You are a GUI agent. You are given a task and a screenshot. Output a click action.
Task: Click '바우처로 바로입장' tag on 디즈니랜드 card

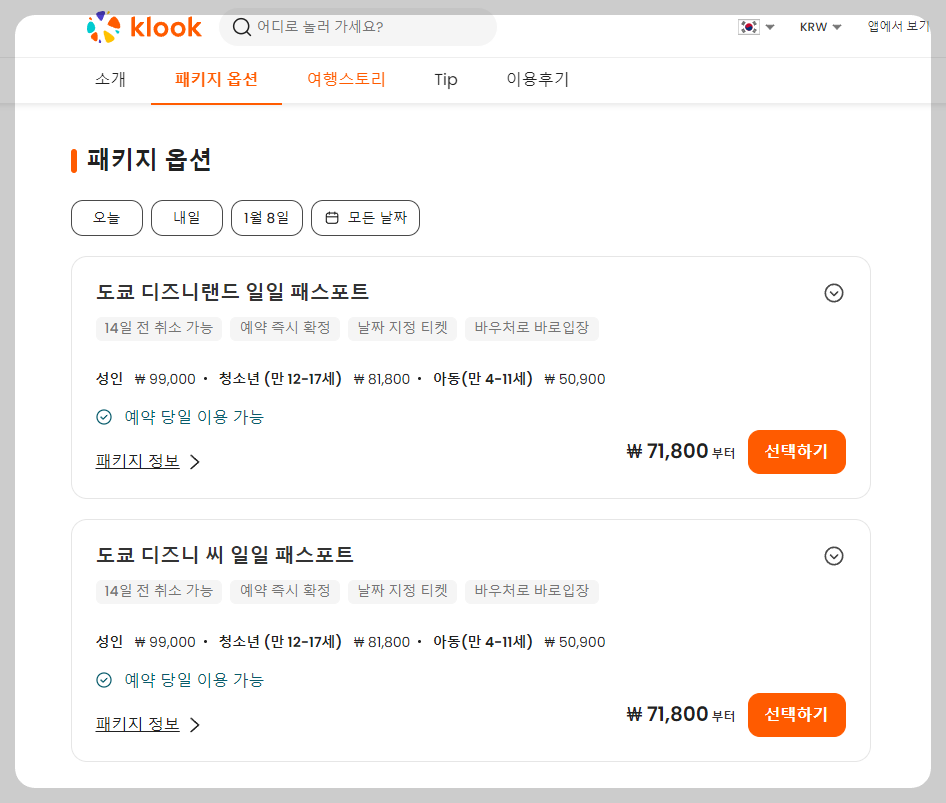[532, 328]
